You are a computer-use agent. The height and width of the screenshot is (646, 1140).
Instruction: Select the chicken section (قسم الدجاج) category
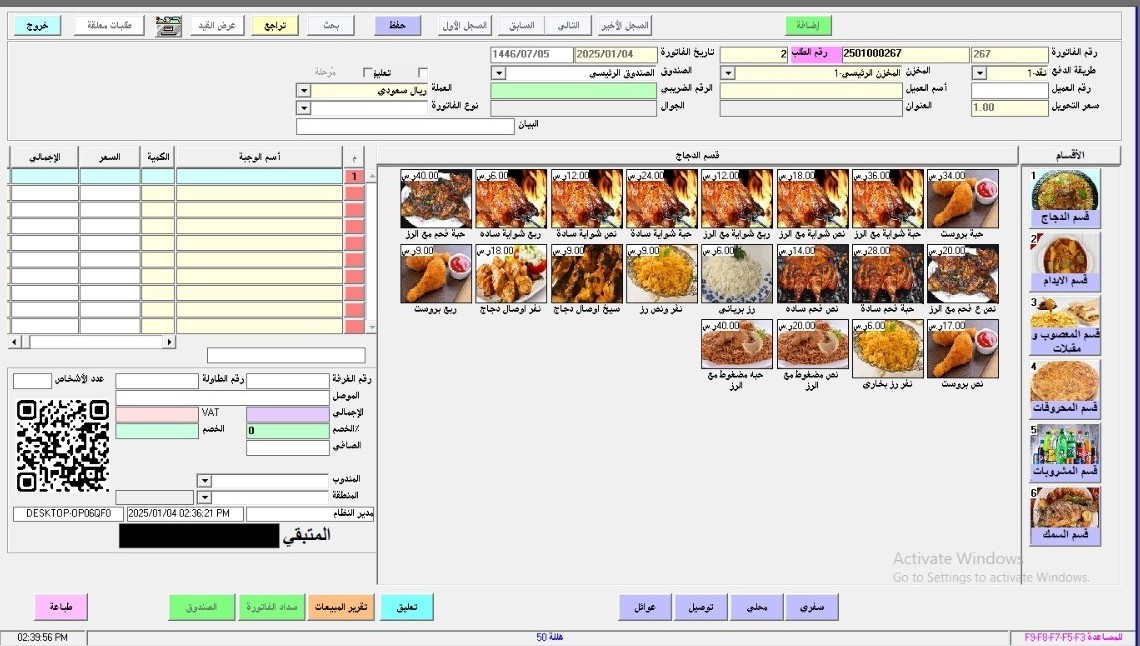pyautogui.click(x=1065, y=197)
